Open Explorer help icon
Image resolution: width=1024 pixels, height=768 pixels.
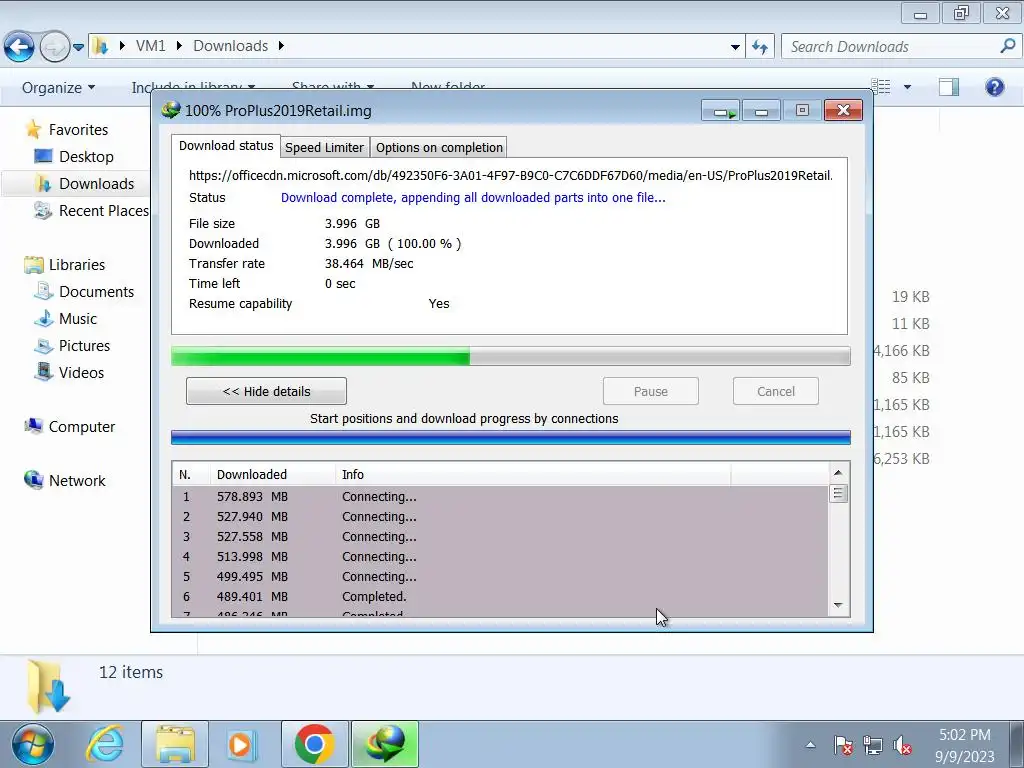(995, 87)
